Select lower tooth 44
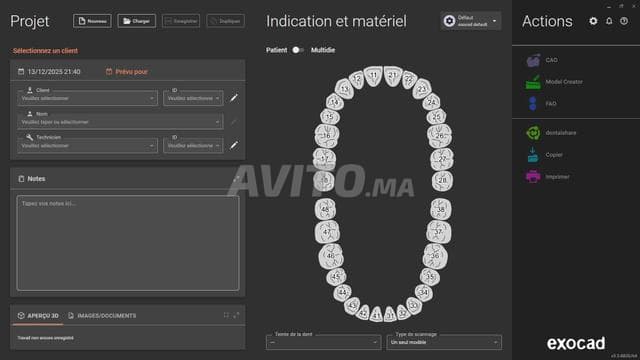 coord(342,293)
